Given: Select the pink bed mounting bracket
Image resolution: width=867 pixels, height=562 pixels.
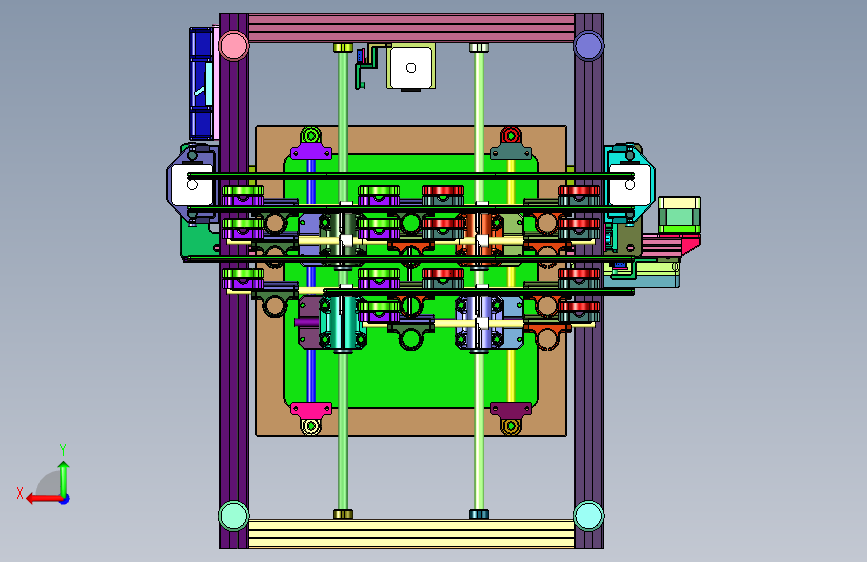Looking at the screenshot, I should (x=311, y=410).
